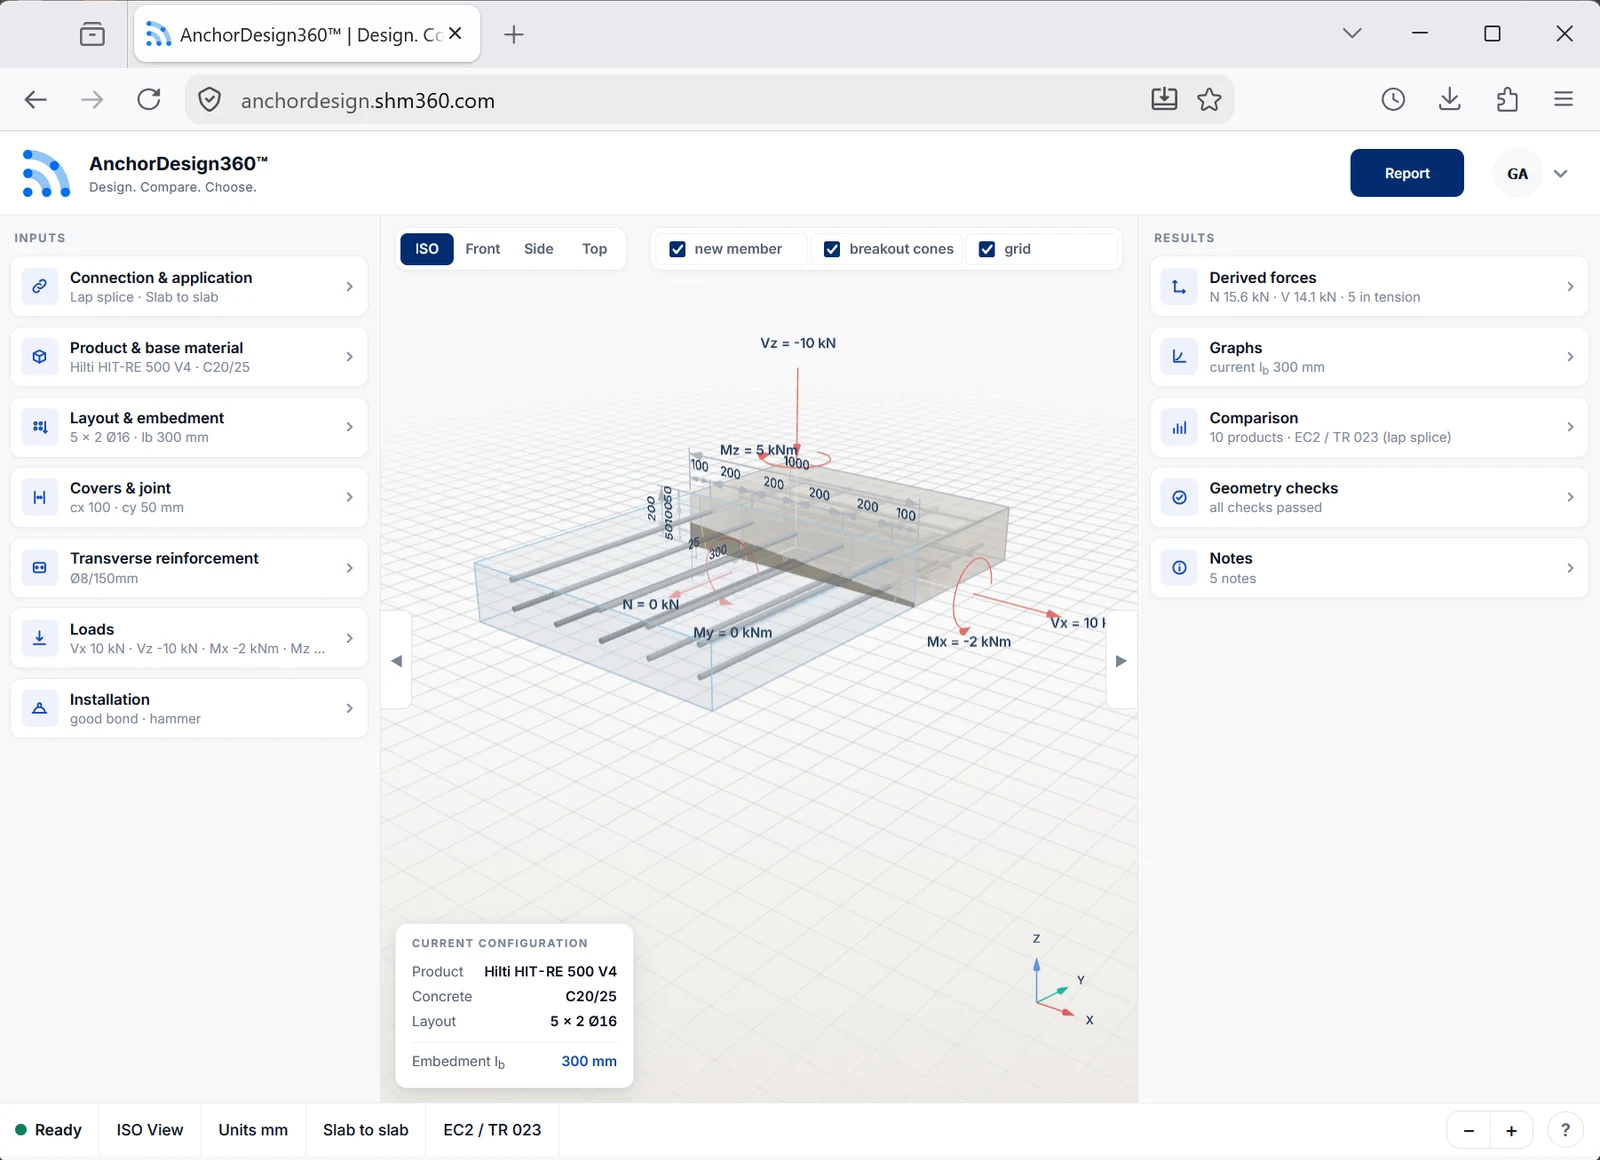Switch to the Top view tab

click(595, 249)
